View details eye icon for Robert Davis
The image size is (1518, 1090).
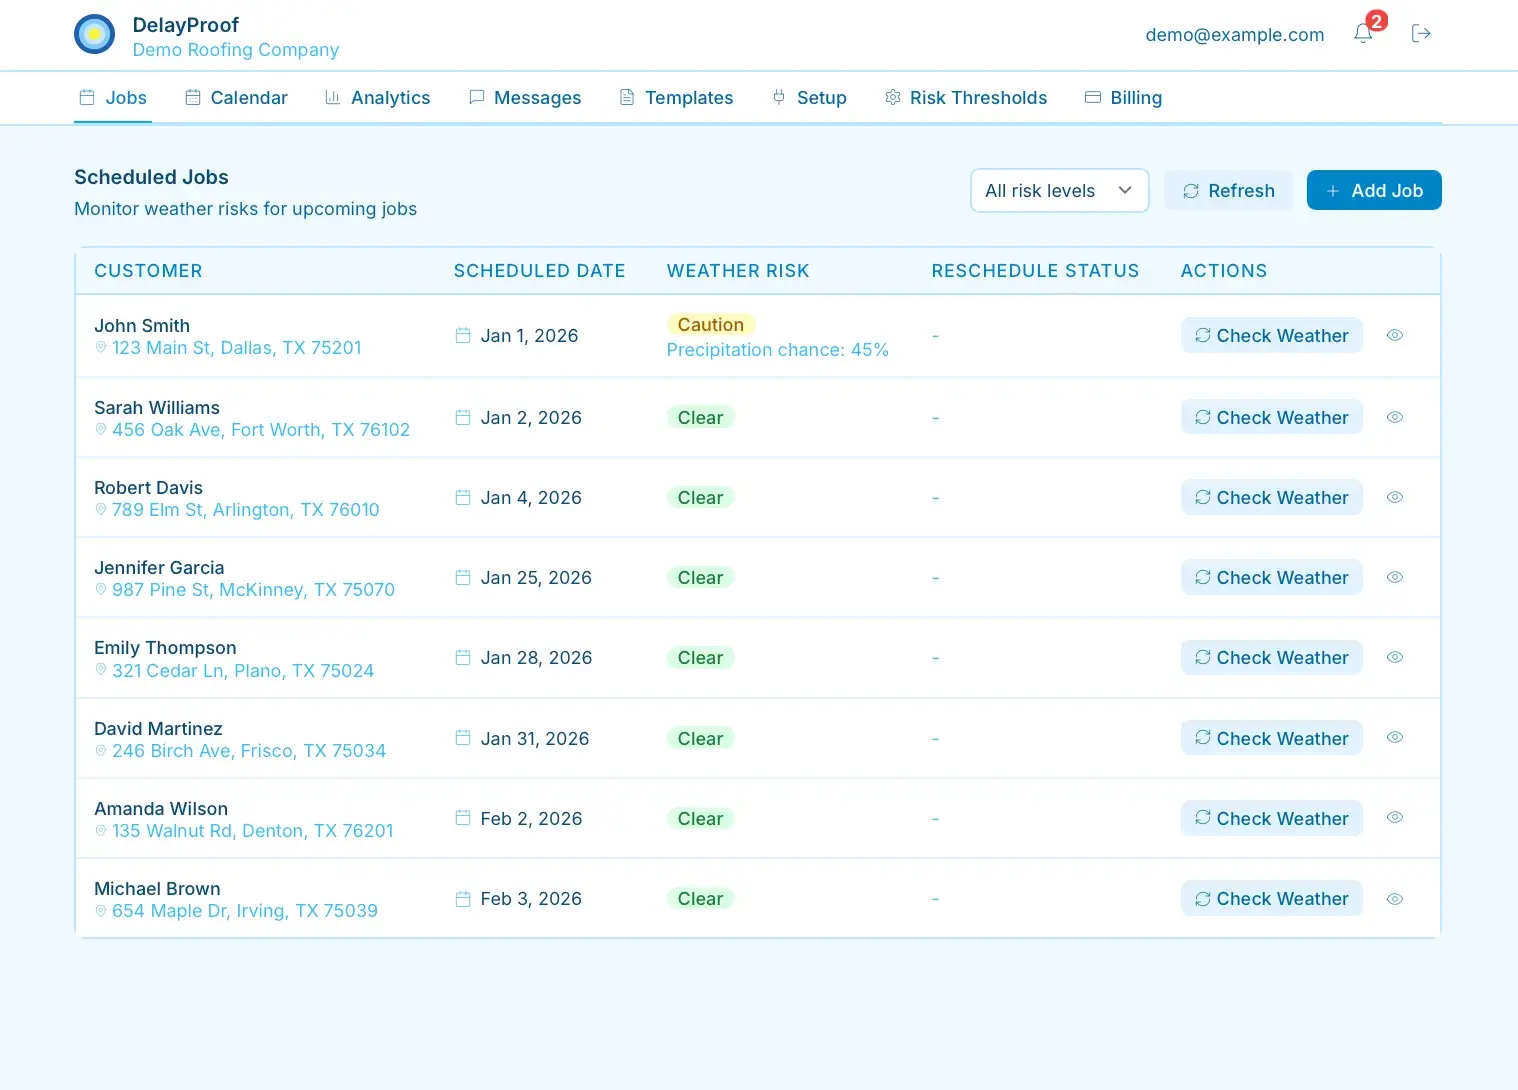click(x=1395, y=498)
